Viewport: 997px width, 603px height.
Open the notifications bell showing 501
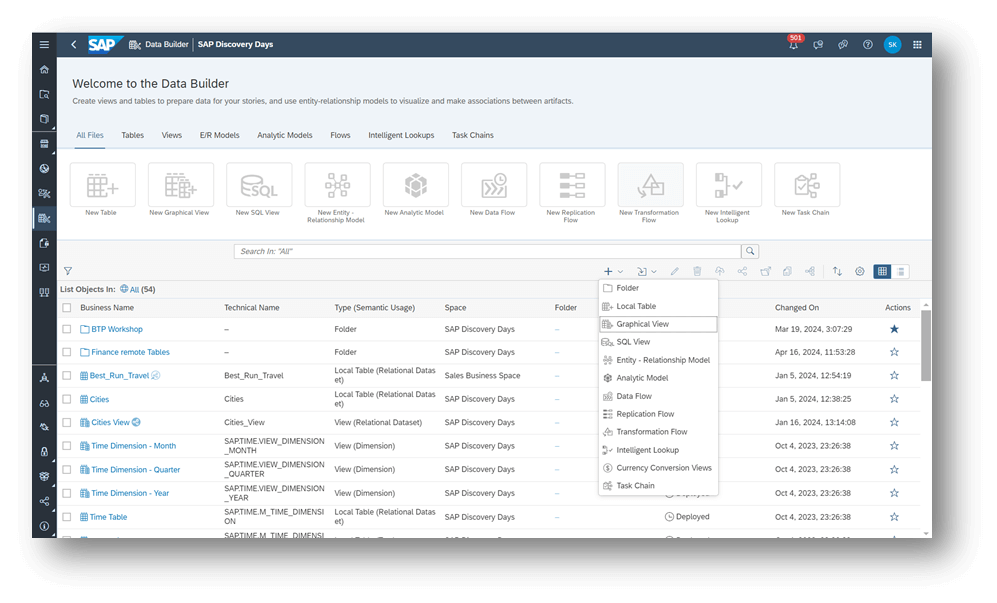pos(794,45)
